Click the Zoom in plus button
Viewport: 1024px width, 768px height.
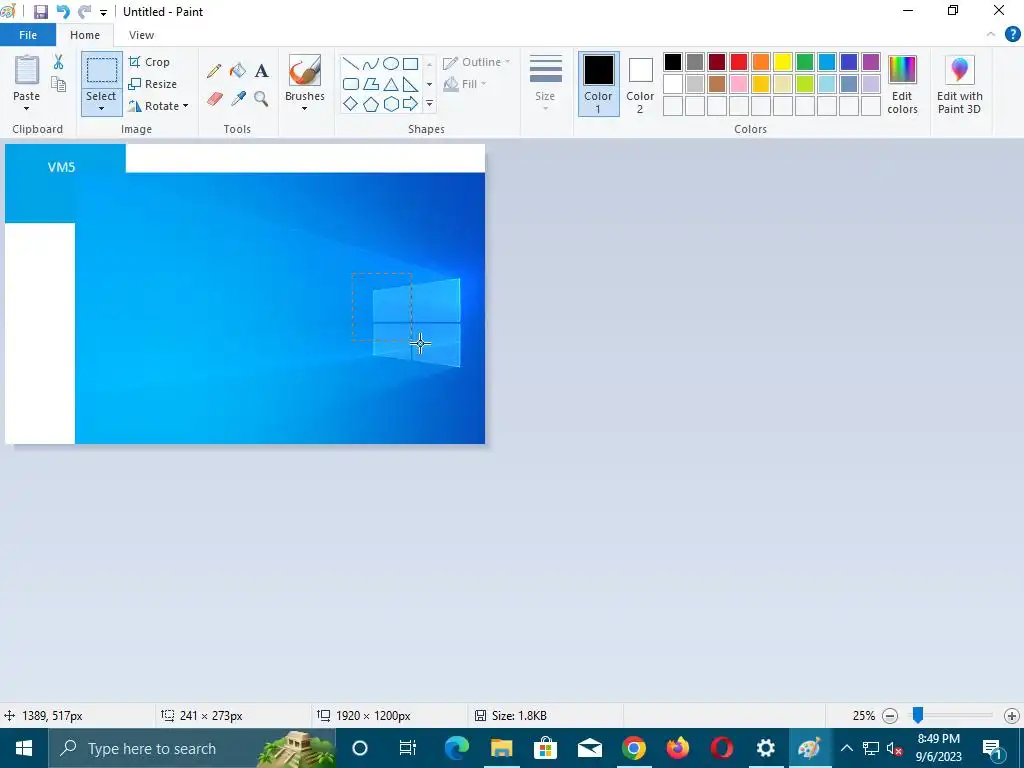coord(1012,716)
